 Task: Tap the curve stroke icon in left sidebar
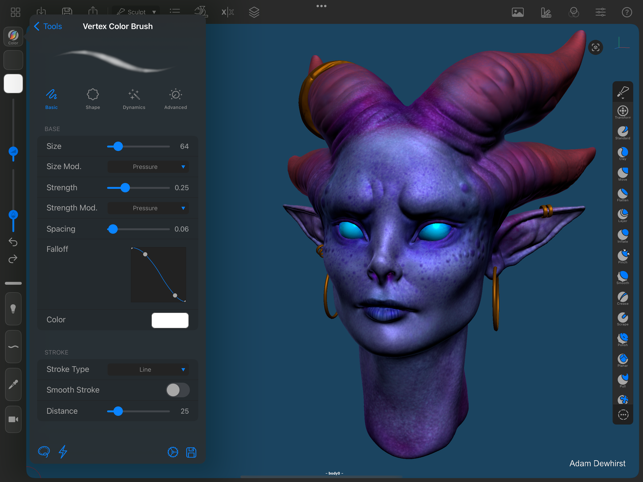coord(13,347)
